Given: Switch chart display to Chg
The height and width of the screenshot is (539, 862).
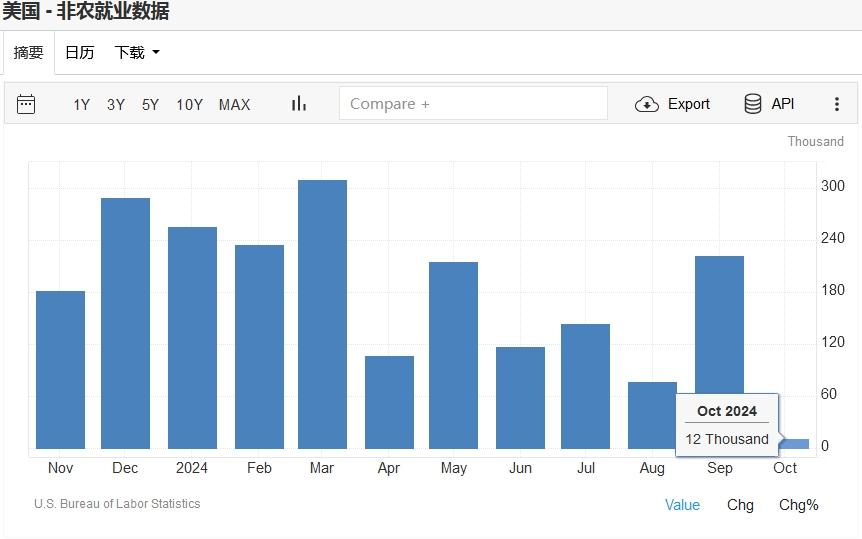Looking at the screenshot, I should point(740,505).
